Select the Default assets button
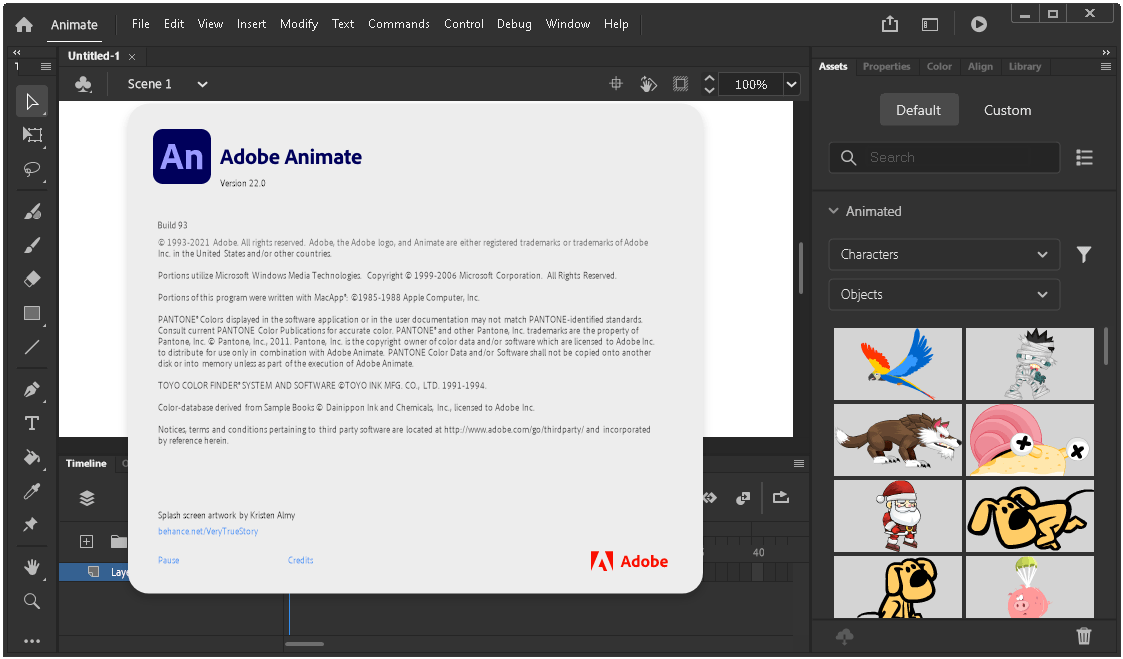The width and height of the screenshot is (1123, 659). (x=918, y=110)
